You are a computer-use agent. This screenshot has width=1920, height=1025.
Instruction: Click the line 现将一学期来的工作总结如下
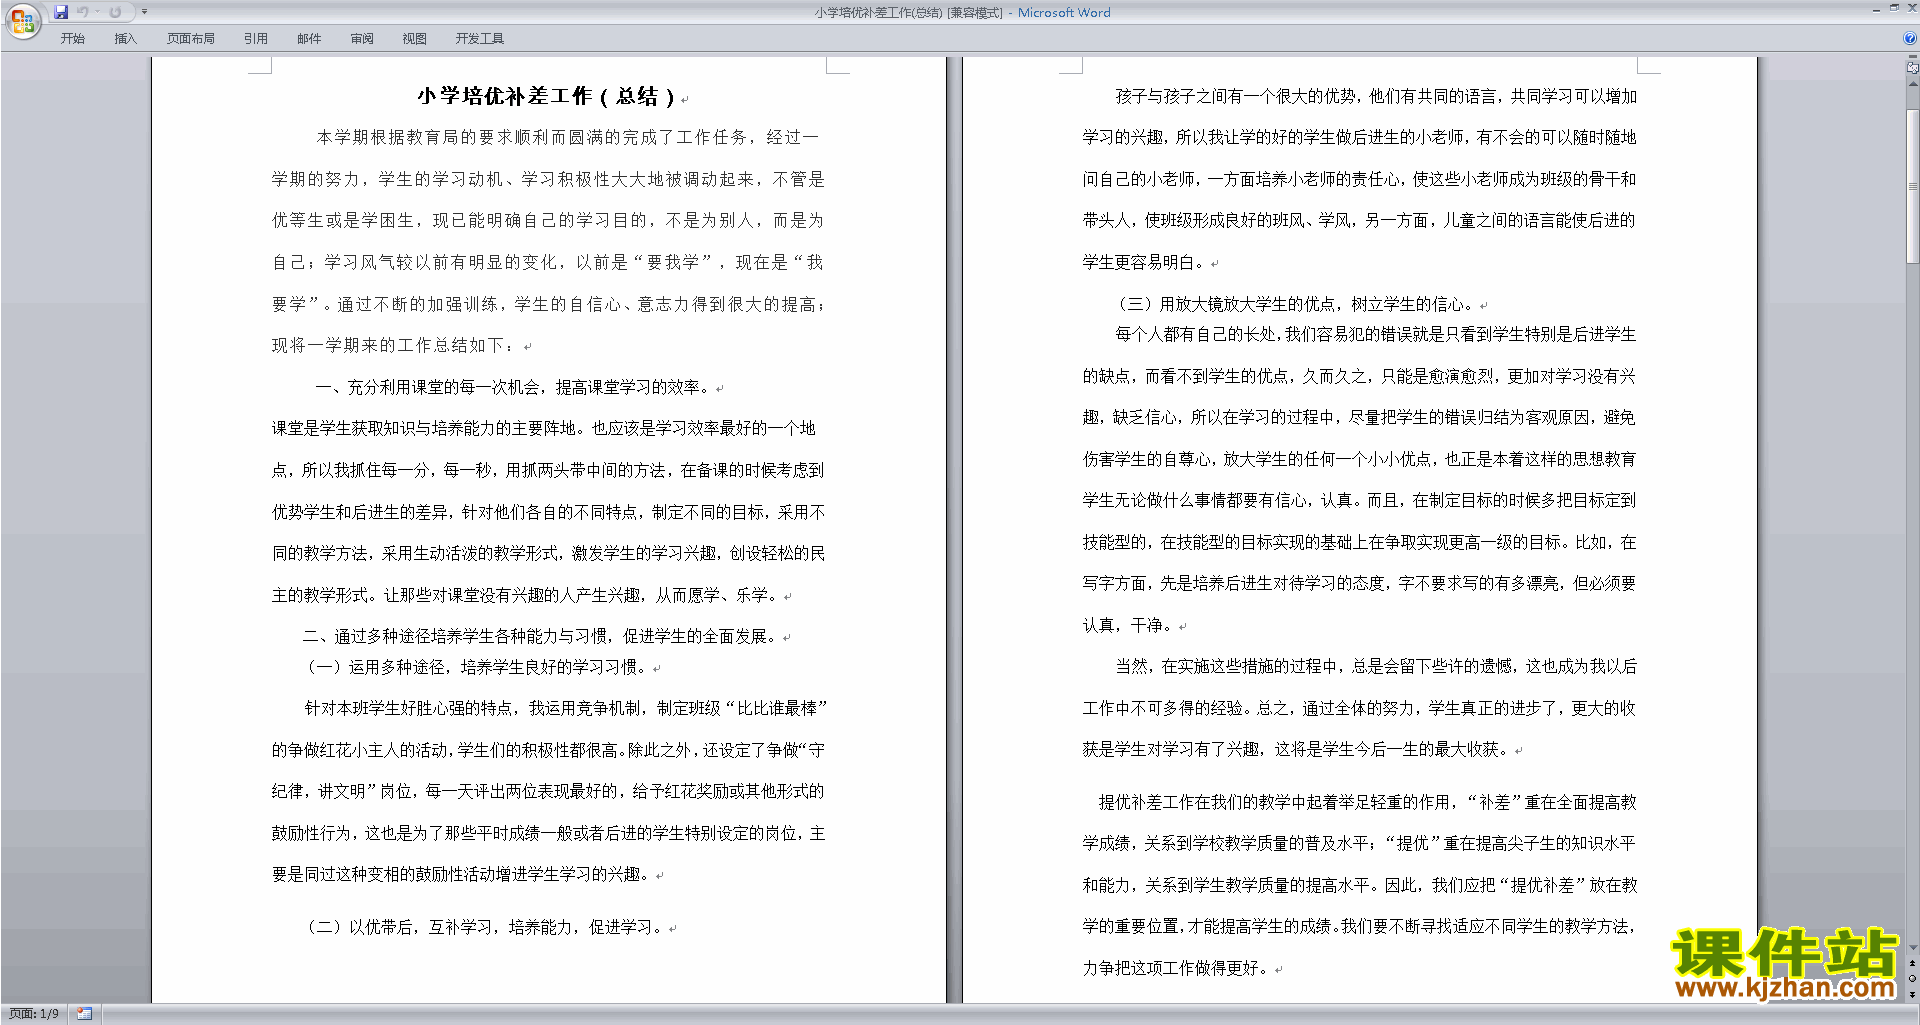pyautogui.click(x=394, y=345)
